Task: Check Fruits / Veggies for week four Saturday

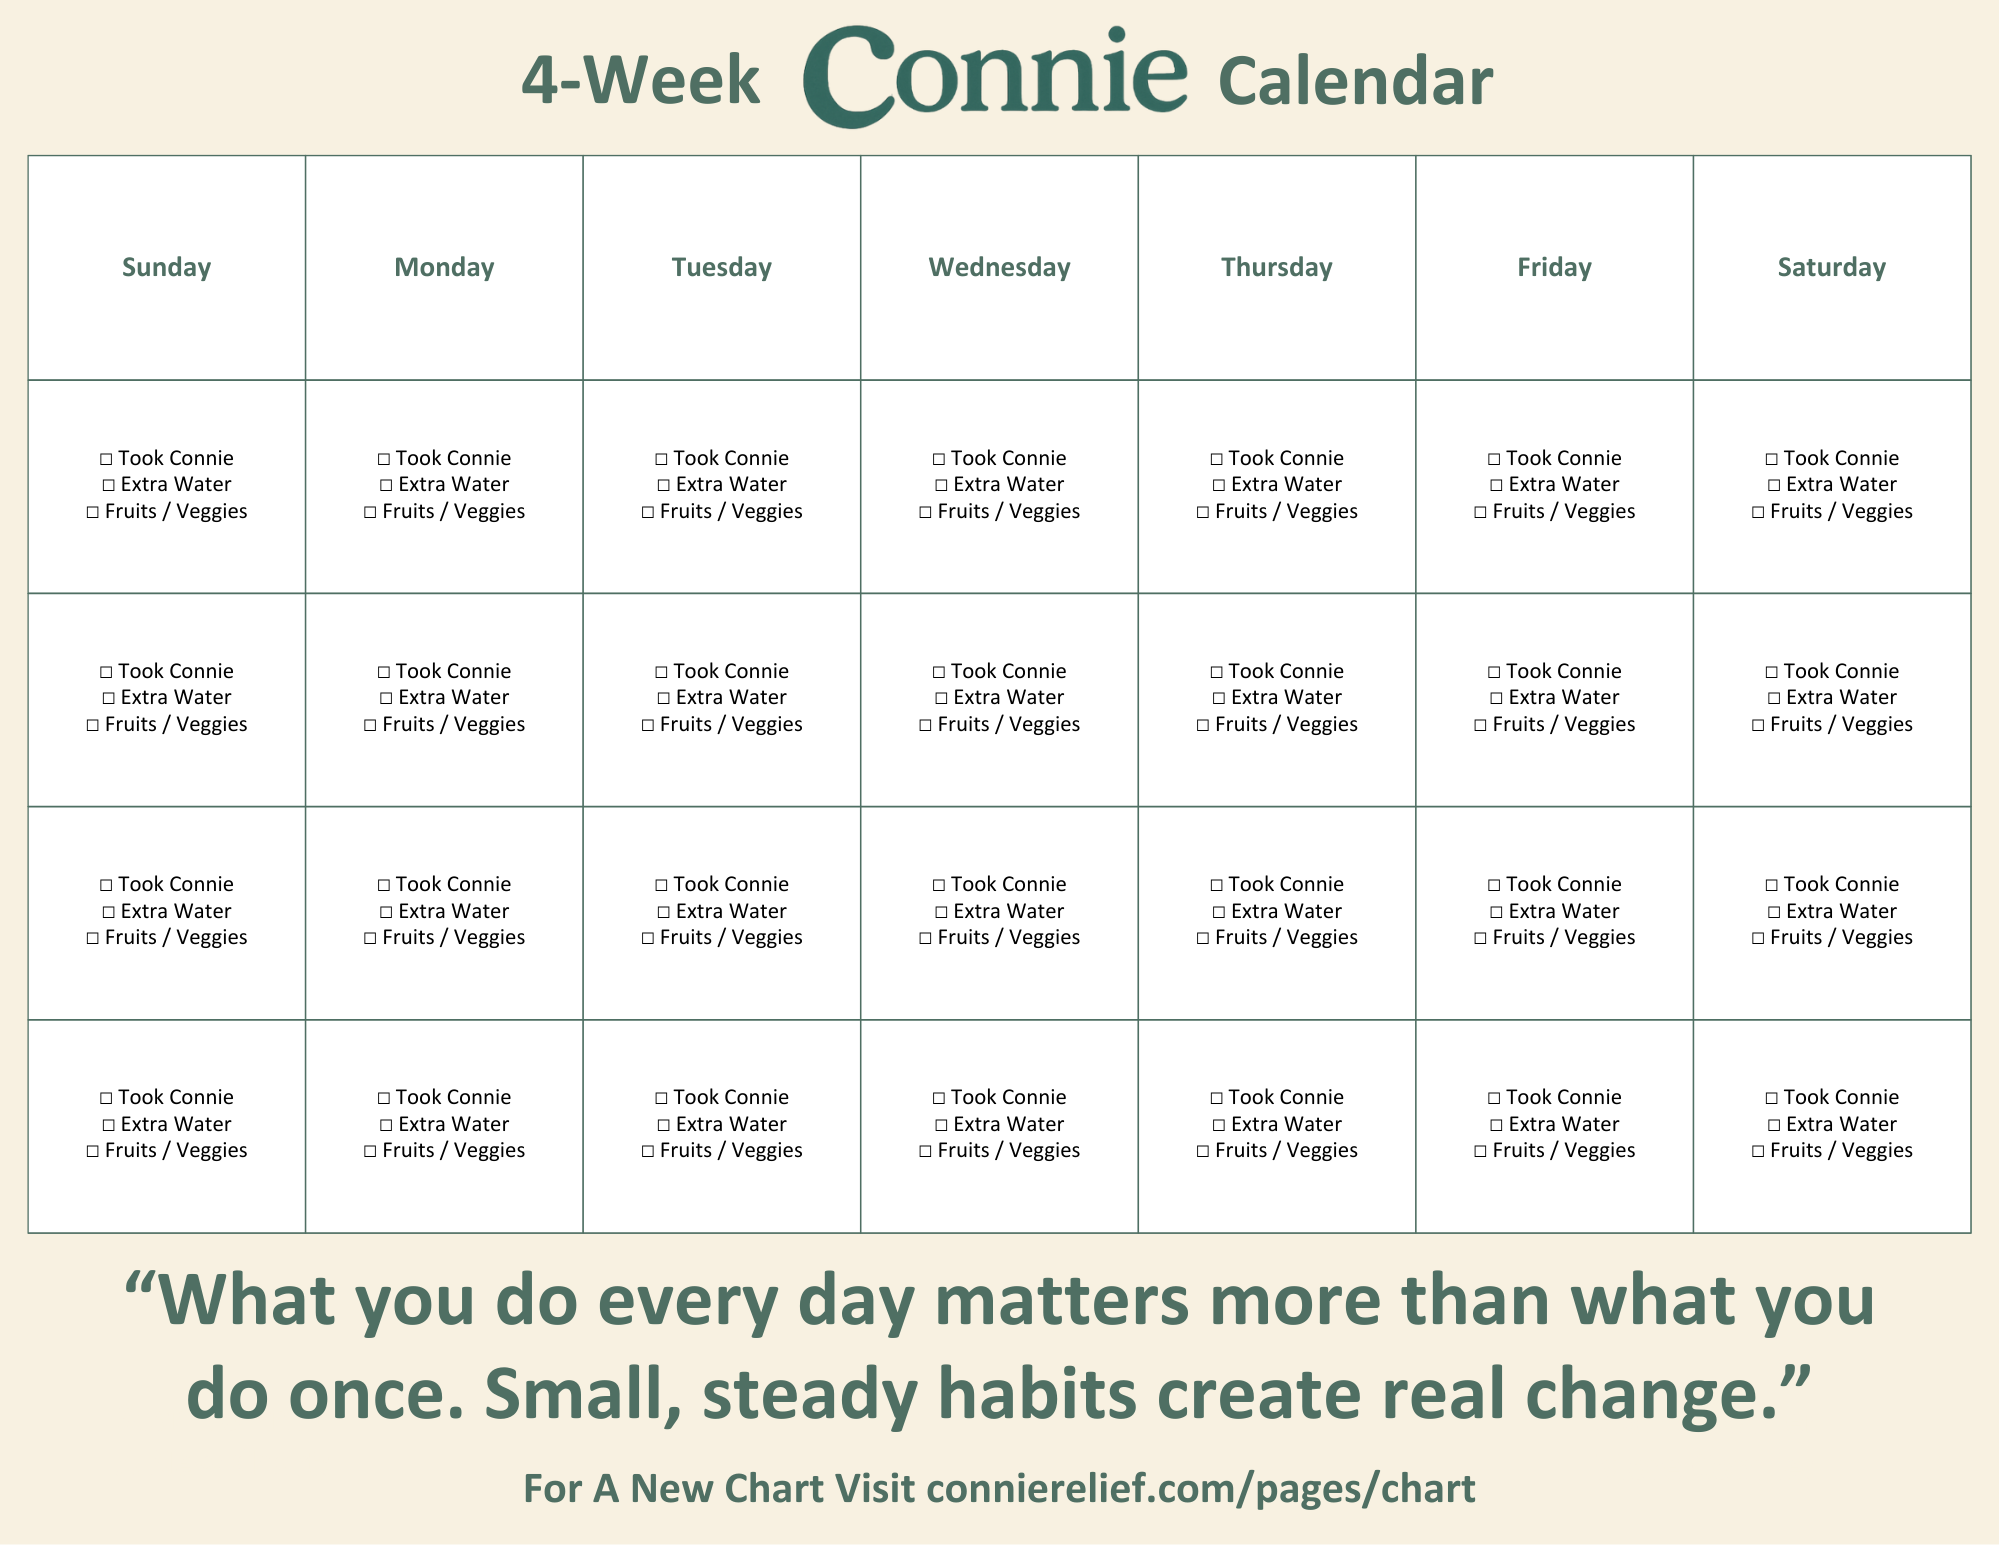Action: pyautogui.click(x=1758, y=1152)
